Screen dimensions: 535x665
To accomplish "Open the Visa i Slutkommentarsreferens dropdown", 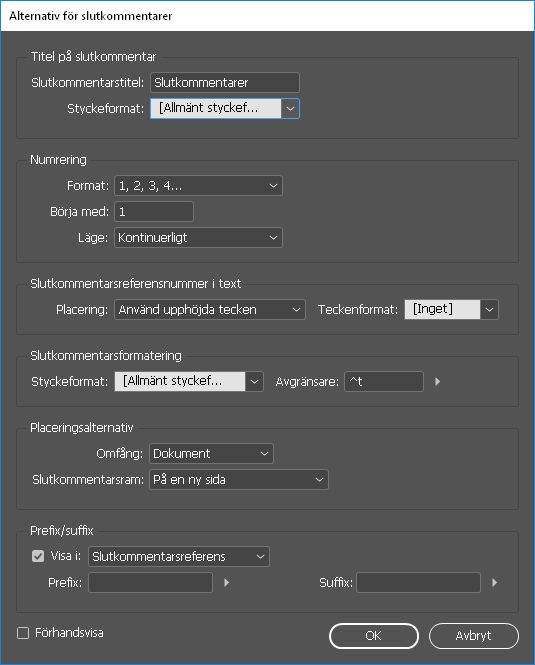I will 179,556.
